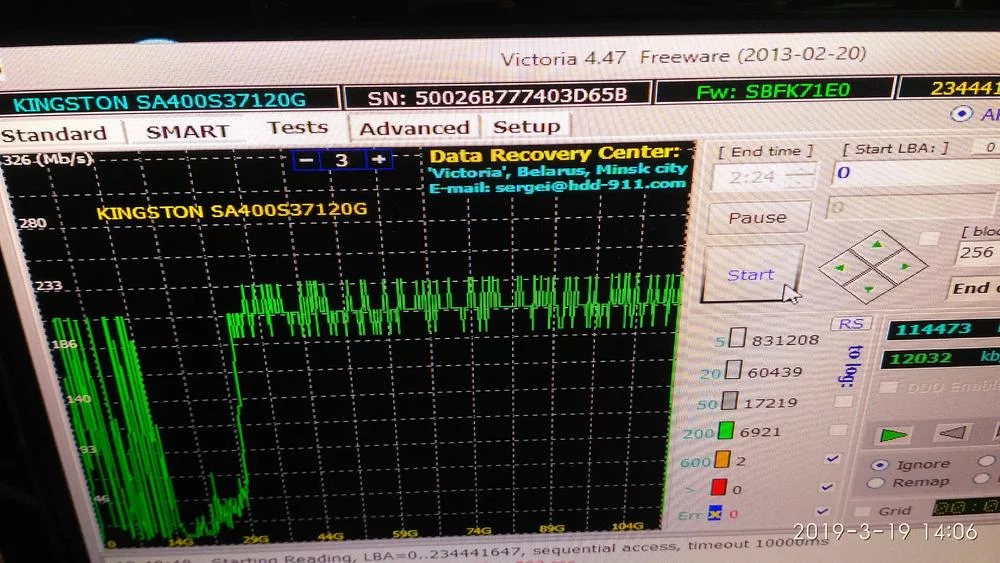Open the SMART tab
This screenshot has width=1000, height=563.
pos(188,131)
